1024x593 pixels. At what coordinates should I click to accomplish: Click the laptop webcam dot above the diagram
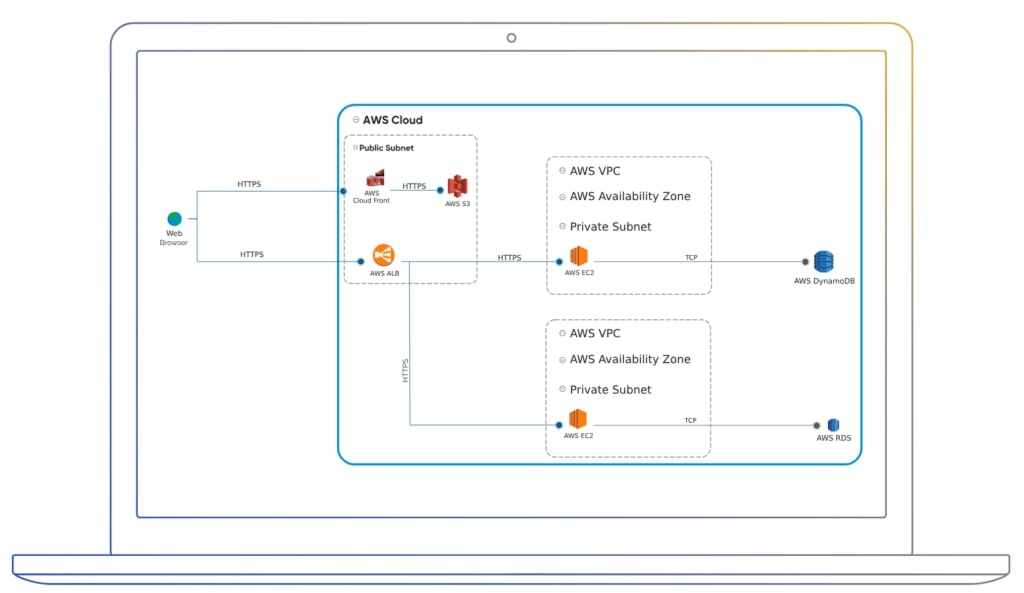click(511, 37)
